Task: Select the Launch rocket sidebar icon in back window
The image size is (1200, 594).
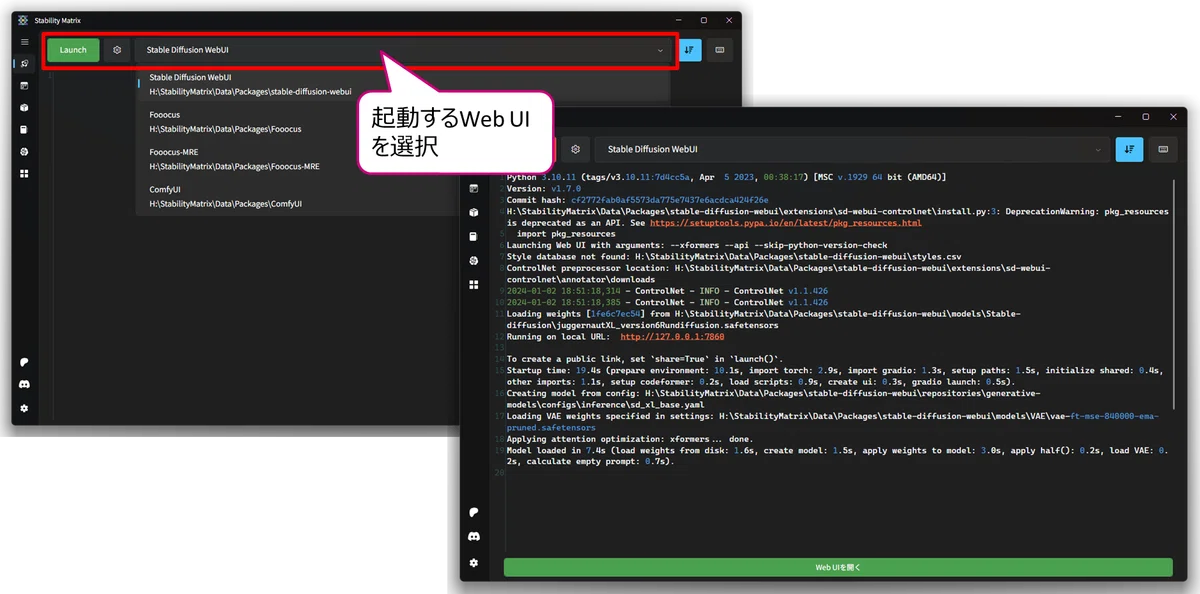Action: tap(24, 64)
